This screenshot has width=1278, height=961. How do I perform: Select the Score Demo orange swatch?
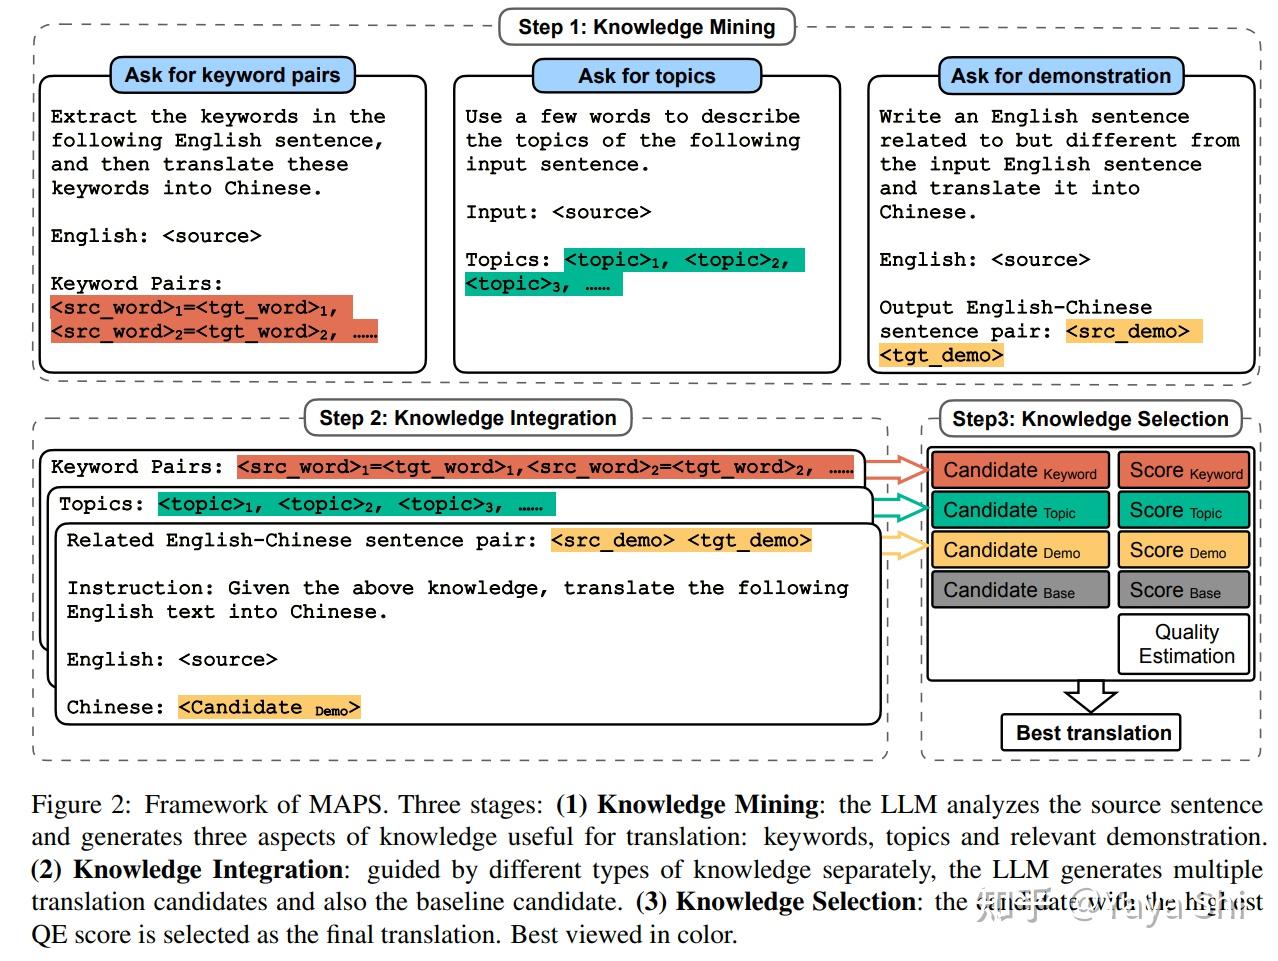tap(1184, 550)
